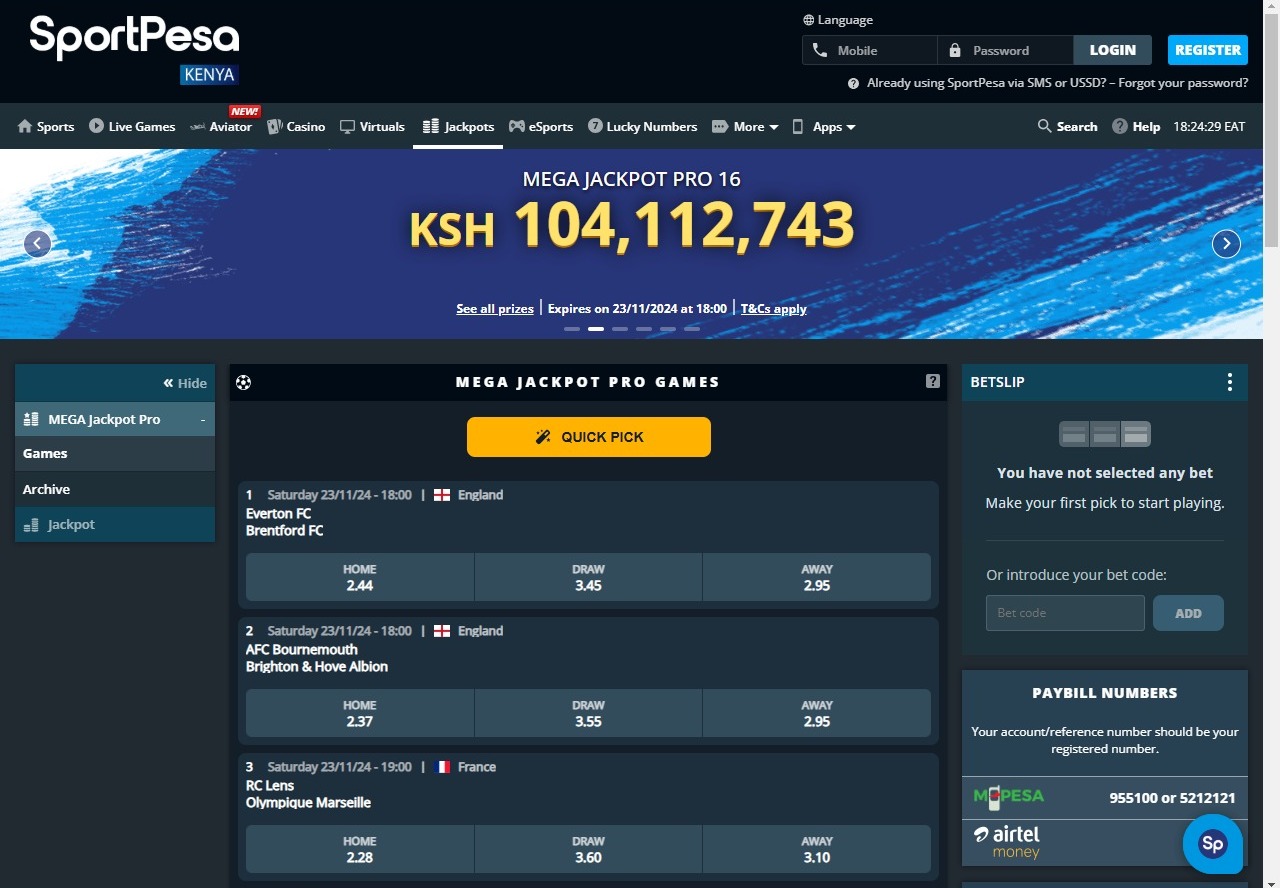Select the last banner carousel indicator
The width and height of the screenshot is (1280, 888).
pyautogui.click(x=692, y=329)
